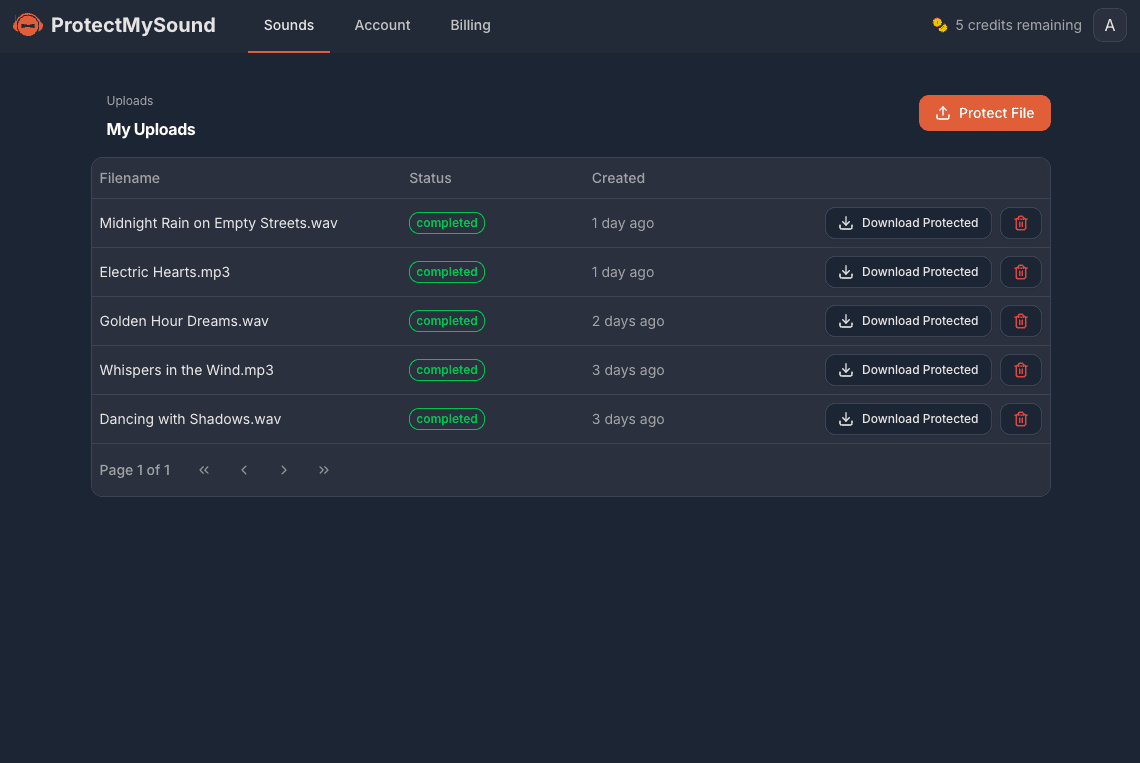
Task: Open the Billing tab
Action: (470, 25)
